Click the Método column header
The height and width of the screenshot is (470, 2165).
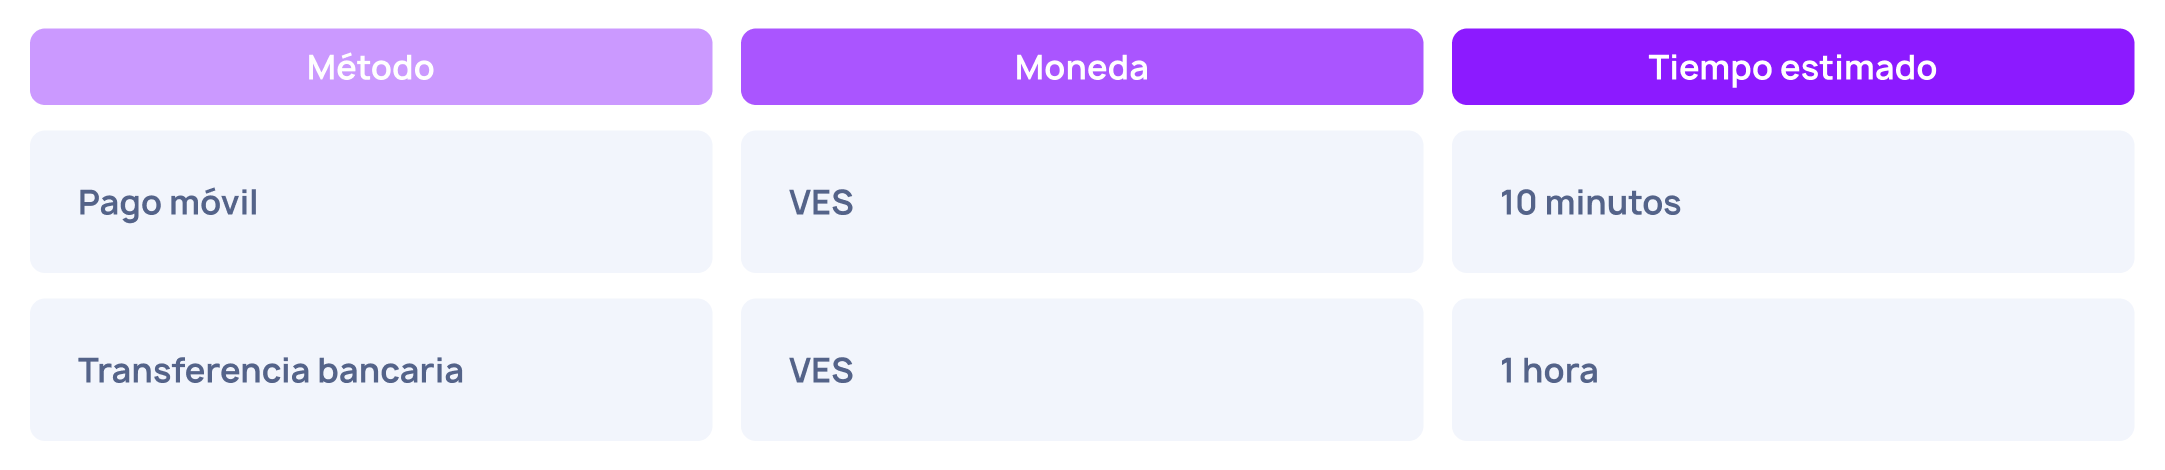click(x=371, y=67)
